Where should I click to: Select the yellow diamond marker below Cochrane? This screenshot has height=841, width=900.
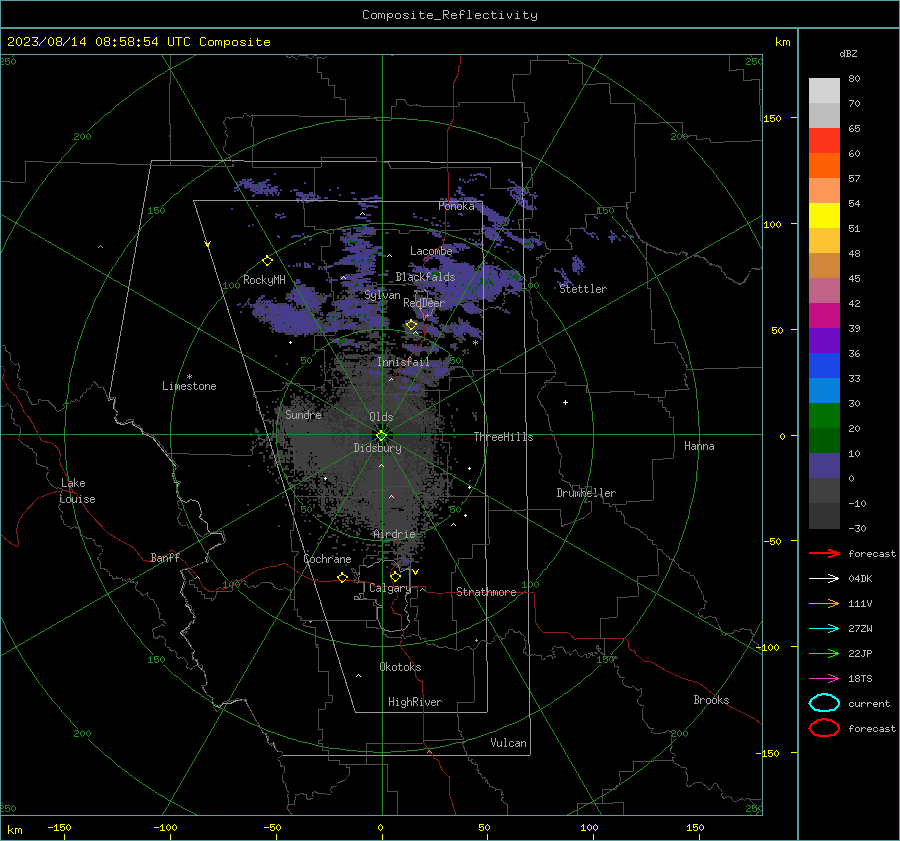coord(342,578)
